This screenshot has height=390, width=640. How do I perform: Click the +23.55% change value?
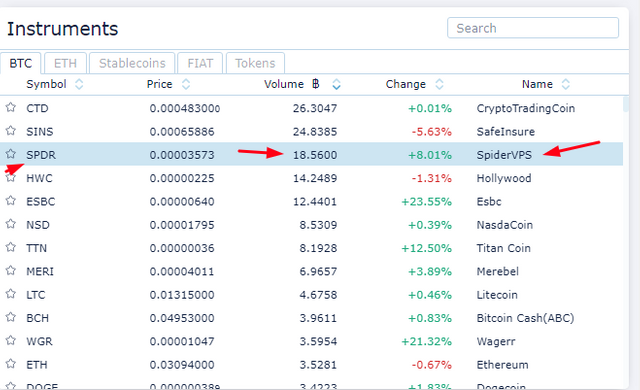(x=427, y=202)
